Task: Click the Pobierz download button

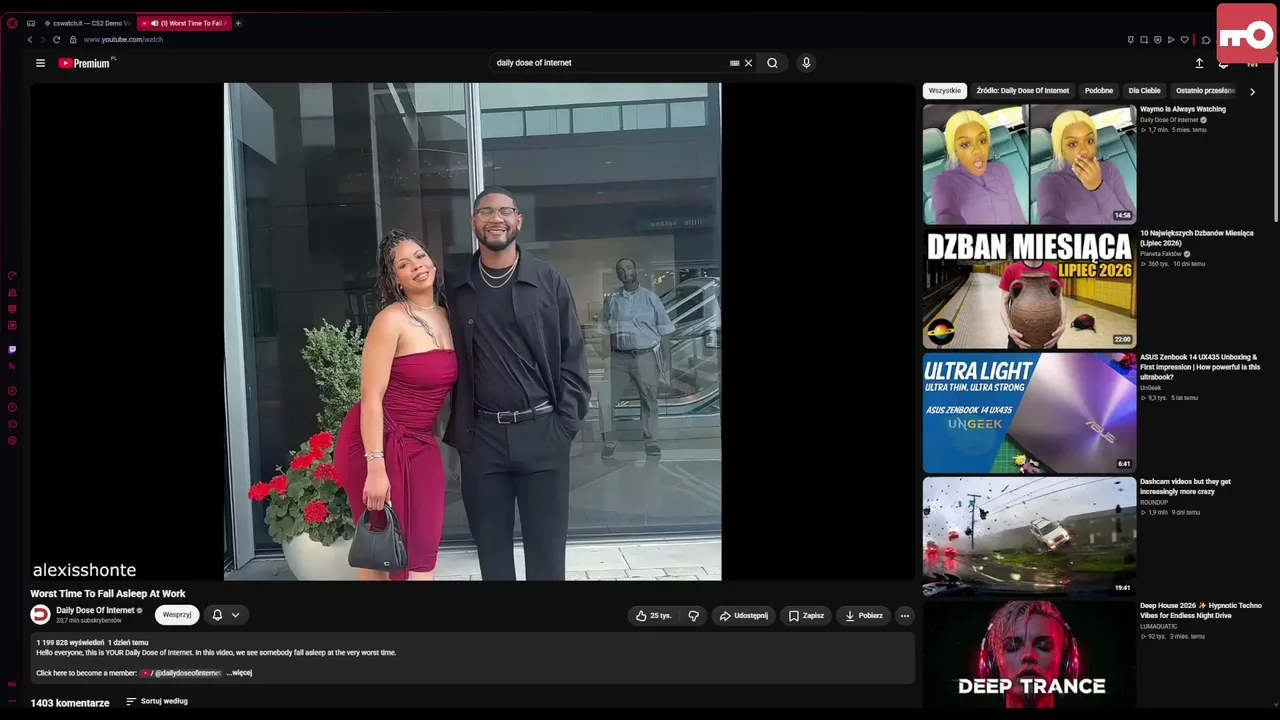Action: pyautogui.click(x=864, y=616)
